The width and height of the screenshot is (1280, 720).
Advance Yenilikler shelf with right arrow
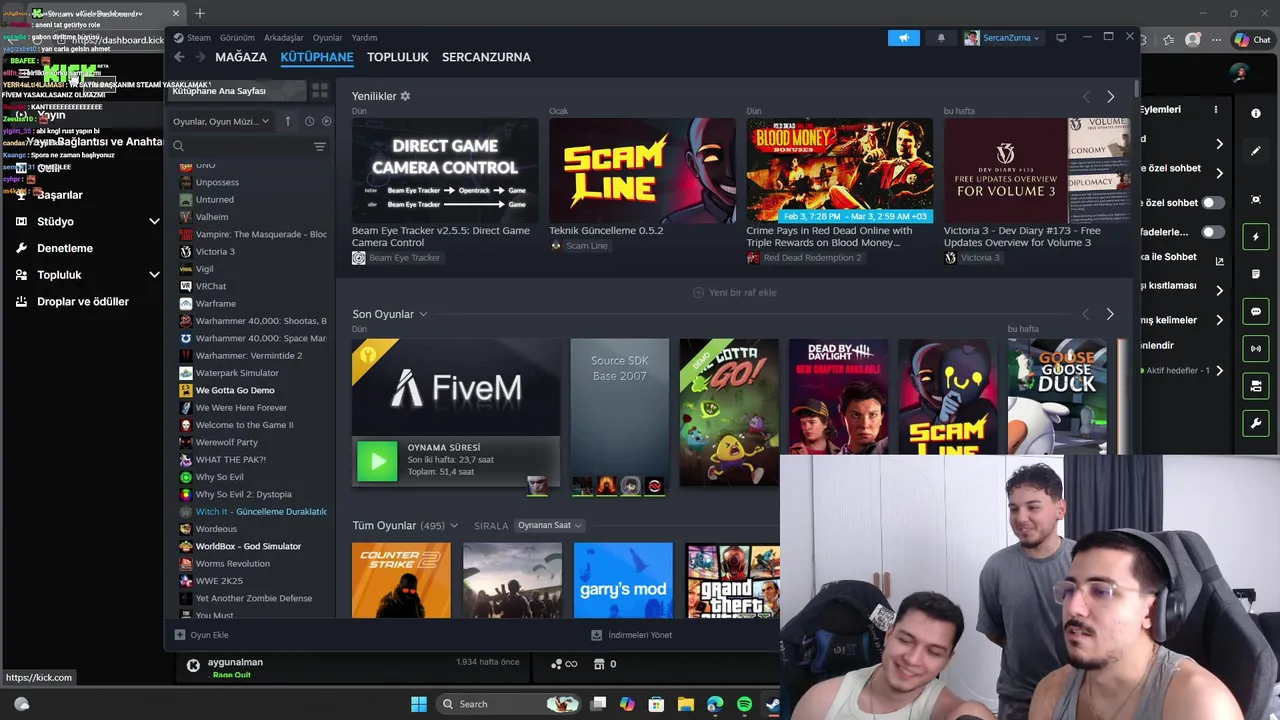1110,97
